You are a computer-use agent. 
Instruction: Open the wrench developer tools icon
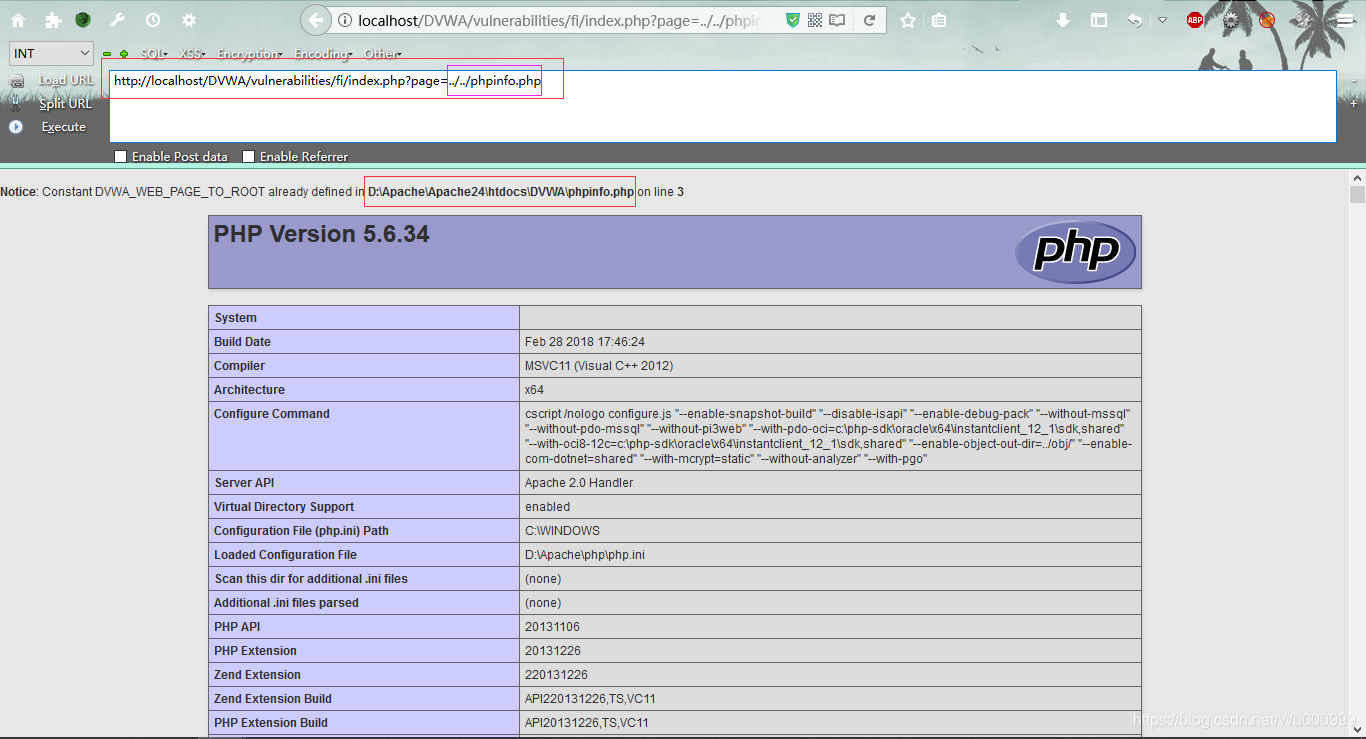click(117, 20)
